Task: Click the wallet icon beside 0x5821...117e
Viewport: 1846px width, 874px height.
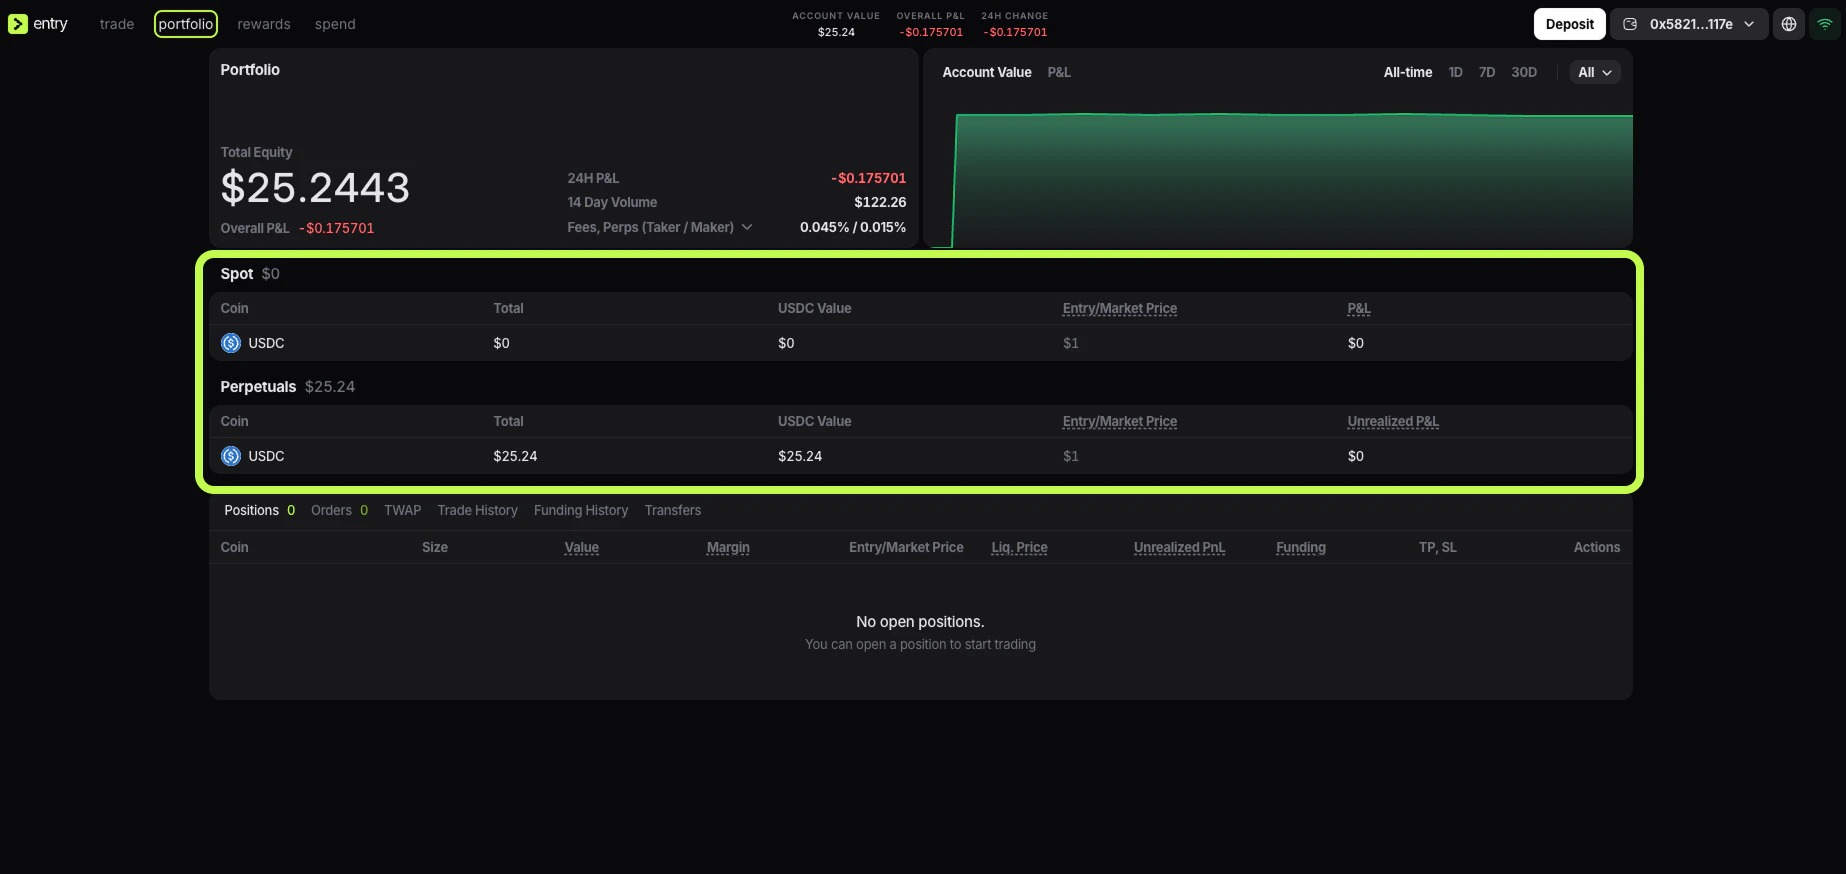Action: [x=1630, y=24]
